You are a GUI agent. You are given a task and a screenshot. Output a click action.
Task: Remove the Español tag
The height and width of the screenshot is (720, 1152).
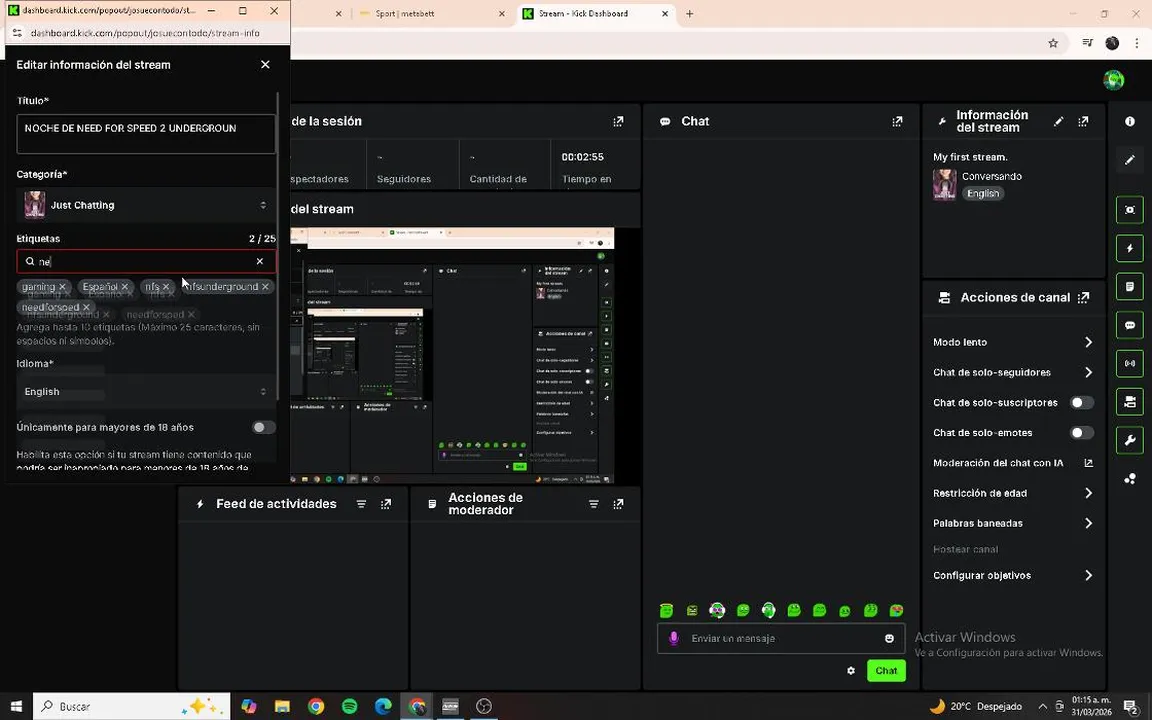tap(125, 287)
